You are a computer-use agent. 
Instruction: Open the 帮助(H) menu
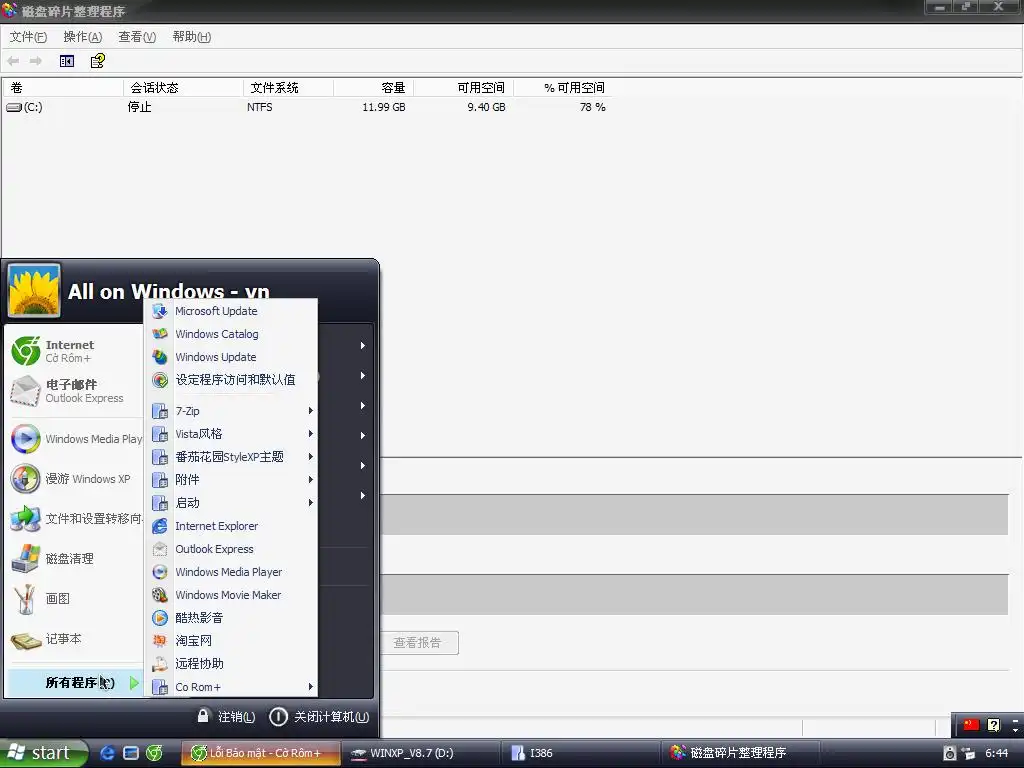point(191,37)
